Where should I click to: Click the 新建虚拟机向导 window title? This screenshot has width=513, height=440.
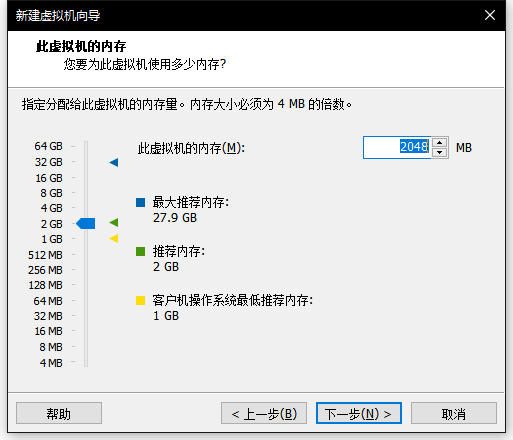(58, 15)
